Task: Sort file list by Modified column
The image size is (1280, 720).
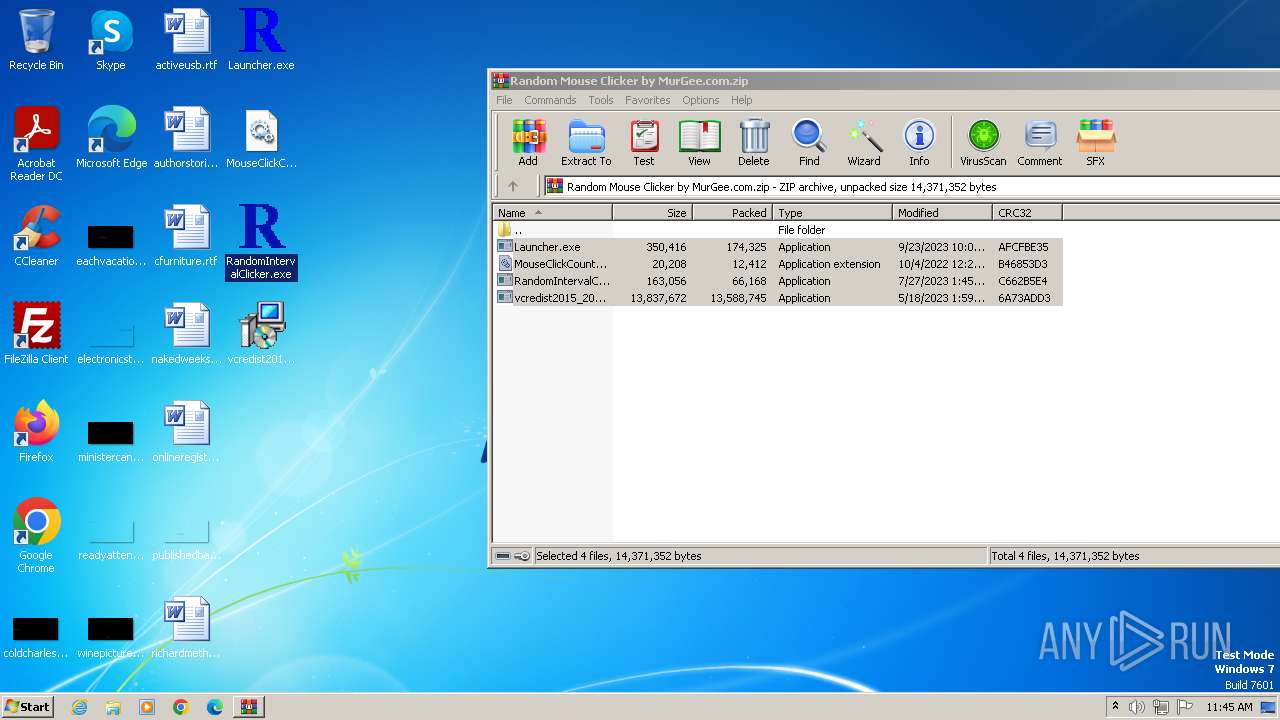Action: click(942, 213)
